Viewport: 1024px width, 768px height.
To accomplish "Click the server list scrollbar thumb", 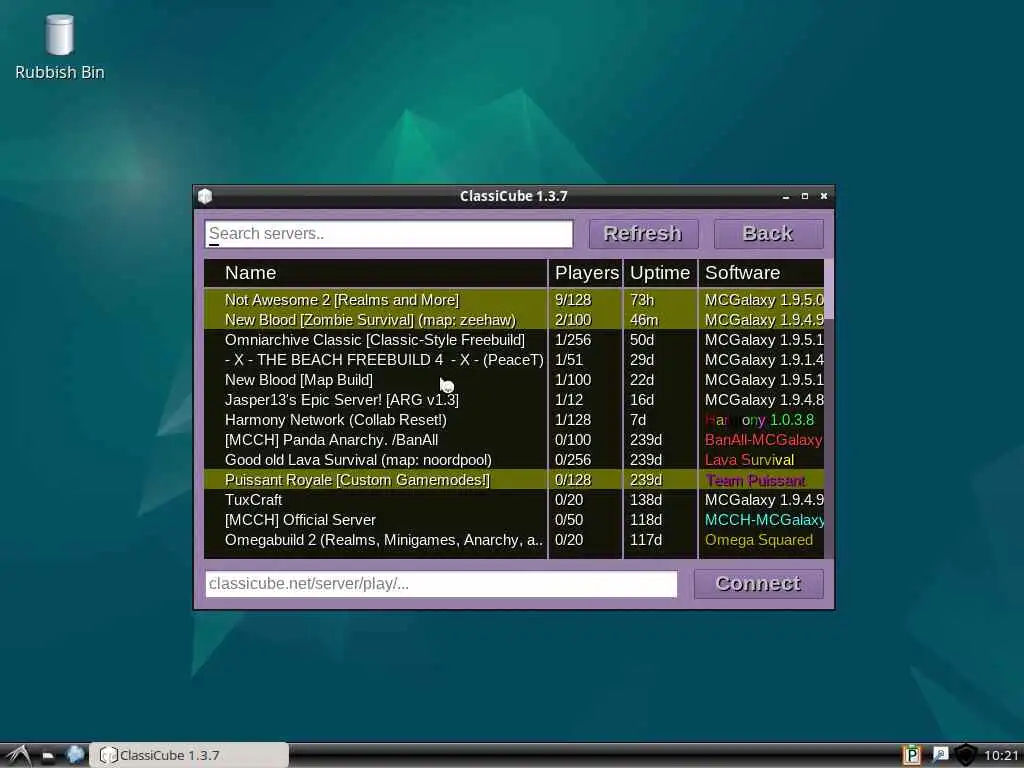I will tap(829, 289).
